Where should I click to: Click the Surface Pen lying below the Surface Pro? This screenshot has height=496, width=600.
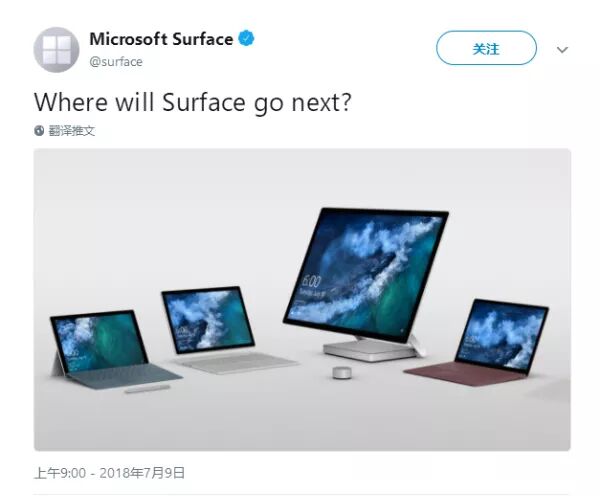[x=147, y=389]
